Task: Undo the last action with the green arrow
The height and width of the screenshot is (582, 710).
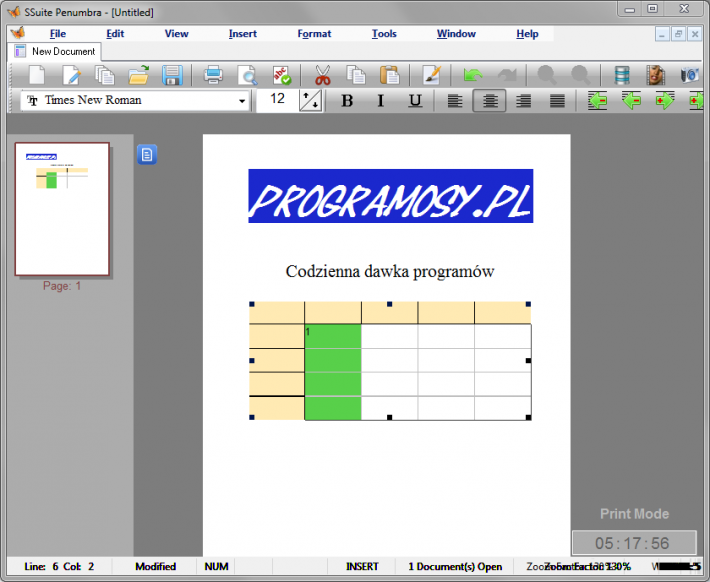Action: (x=473, y=75)
